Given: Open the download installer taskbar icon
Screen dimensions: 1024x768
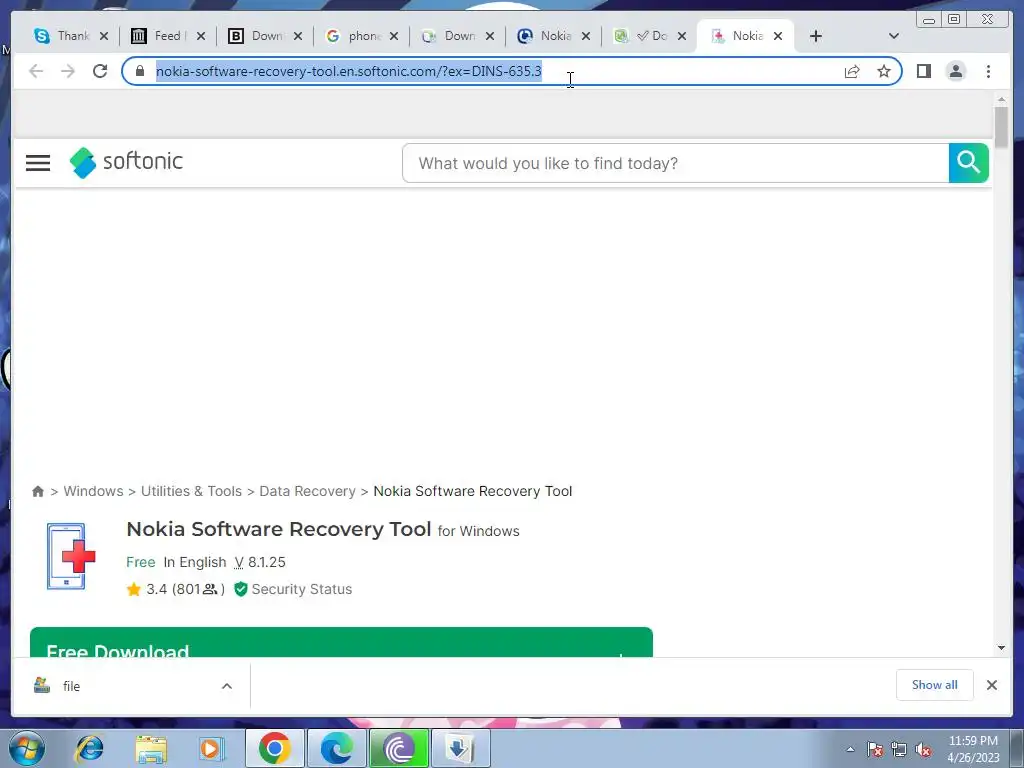Looking at the screenshot, I should tap(460, 748).
